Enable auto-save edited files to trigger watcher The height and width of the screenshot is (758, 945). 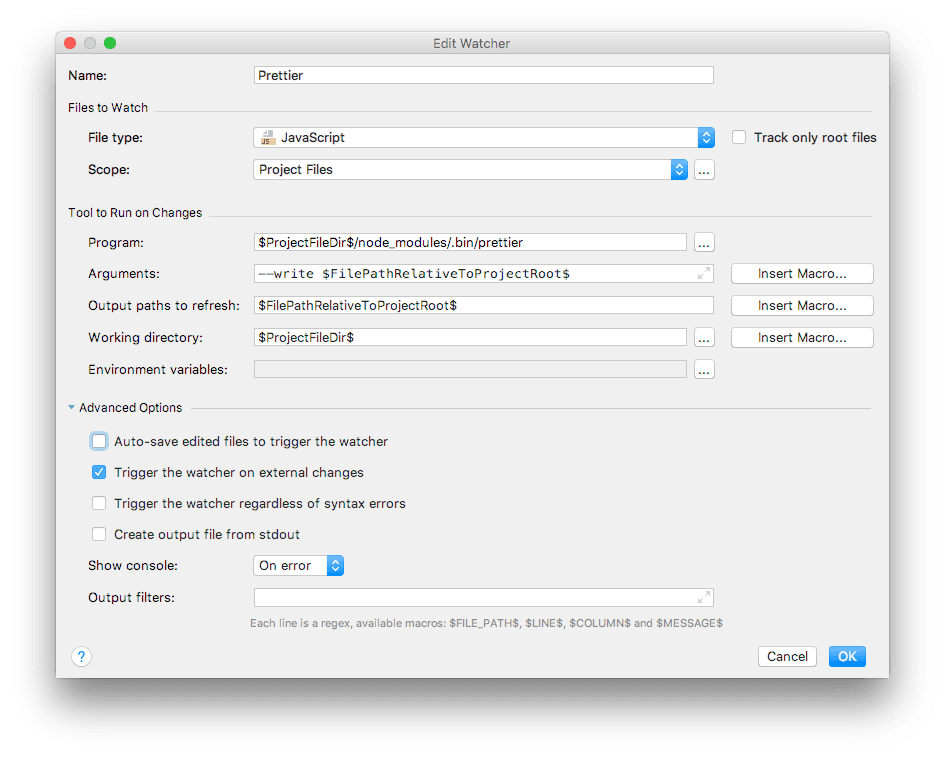click(x=99, y=441)
